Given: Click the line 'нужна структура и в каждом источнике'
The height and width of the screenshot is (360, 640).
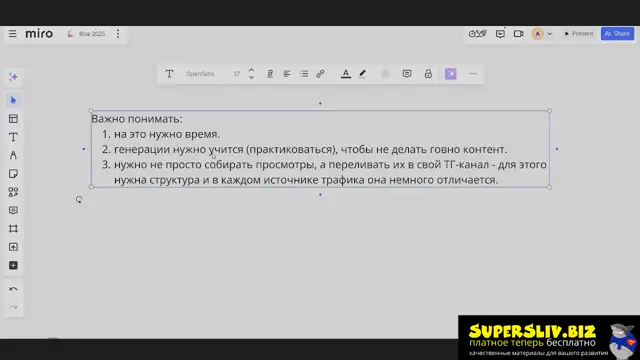Looking at the screenshot, I should (306, 180).
